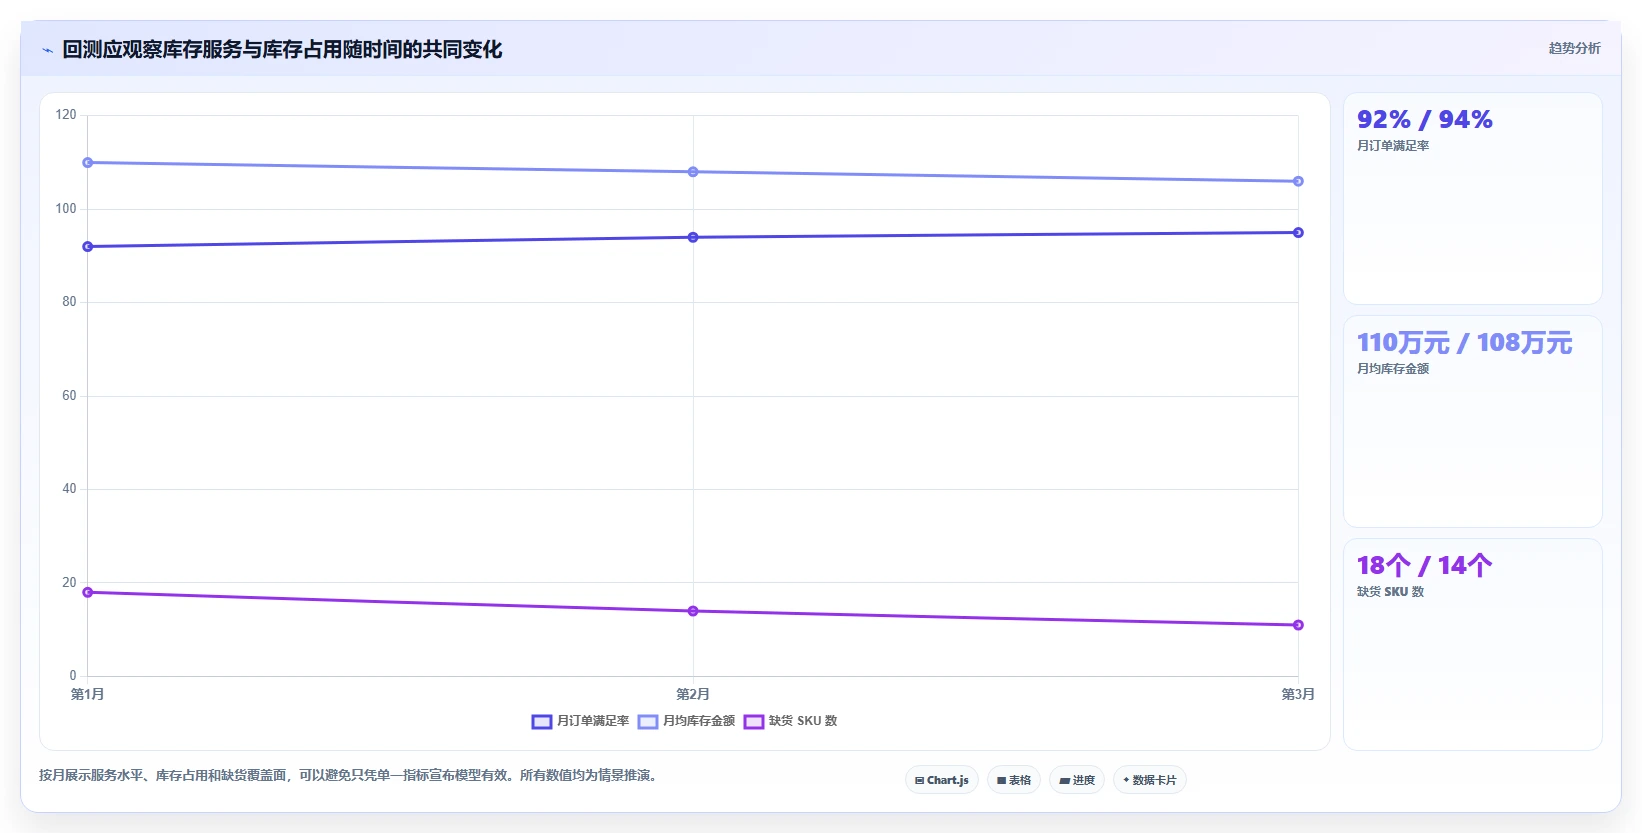Click the 缺货 SKU 数 legend color box
The height and width of the screenshot is (833, 1642).
(x=754, y=722)
